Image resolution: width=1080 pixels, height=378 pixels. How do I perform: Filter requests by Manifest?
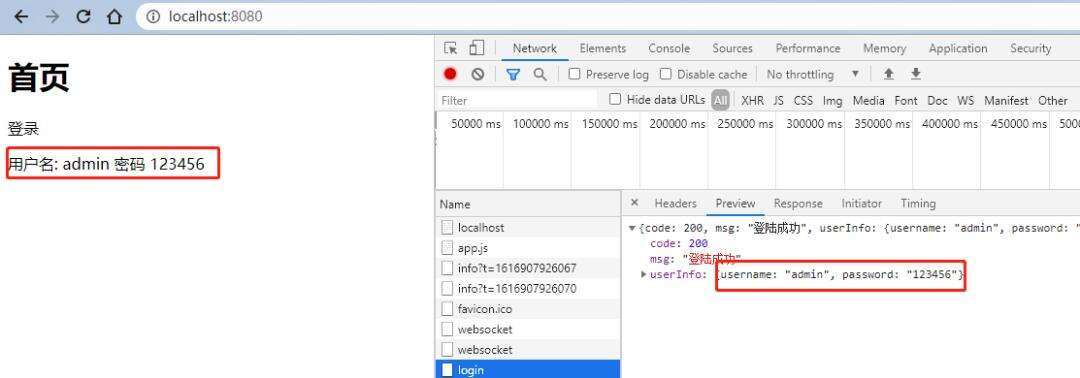[x=1006, y=101]
